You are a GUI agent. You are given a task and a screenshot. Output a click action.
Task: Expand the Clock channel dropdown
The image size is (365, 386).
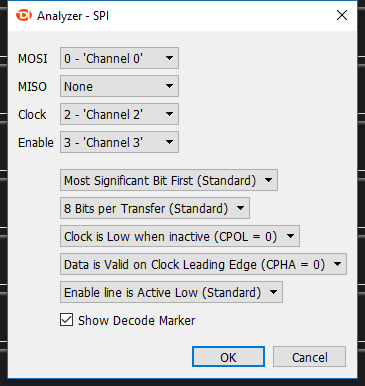(x=119, y=114)
